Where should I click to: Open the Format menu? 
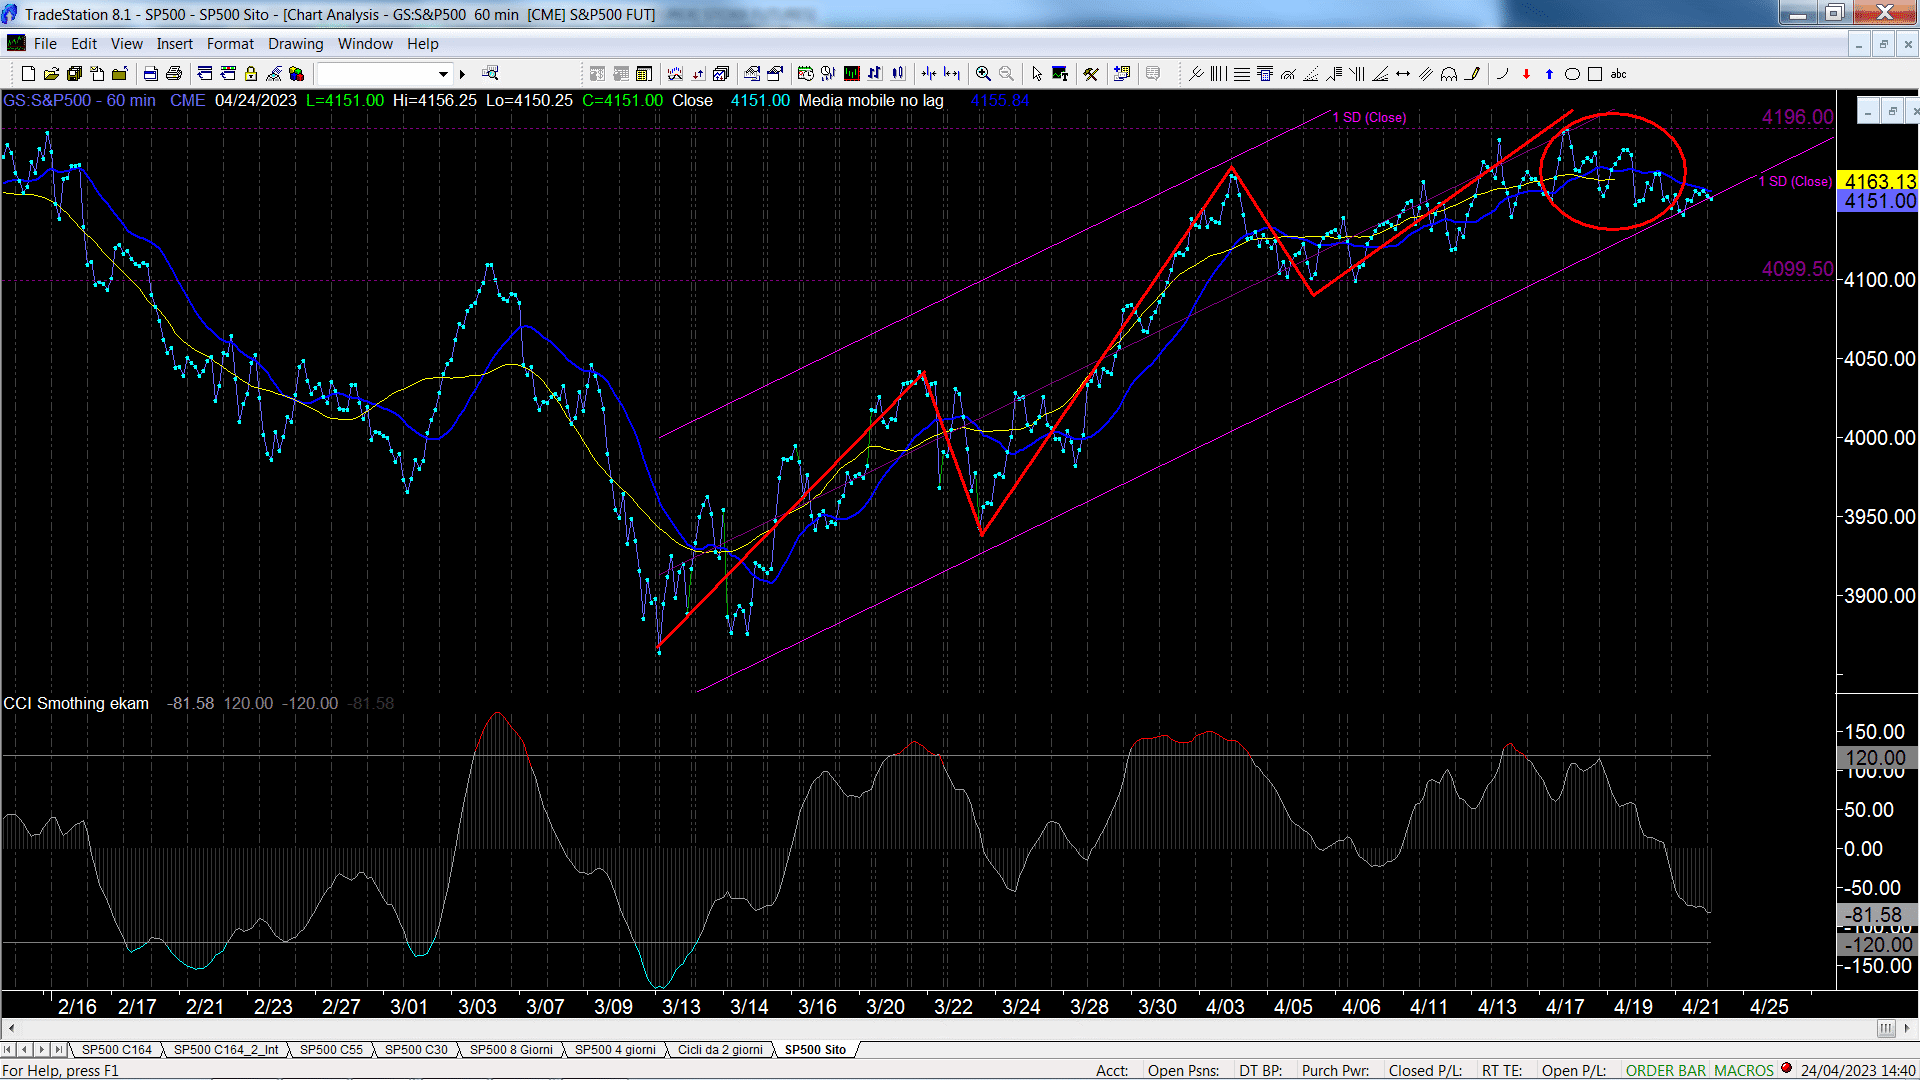(x=230, y=44)
